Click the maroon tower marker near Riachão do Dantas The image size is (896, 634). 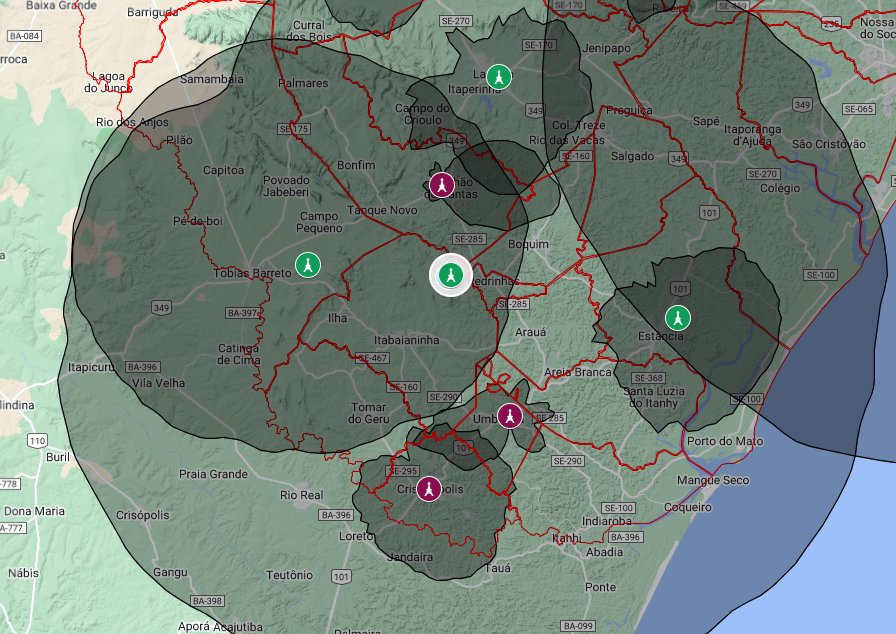tap(442, 184)
